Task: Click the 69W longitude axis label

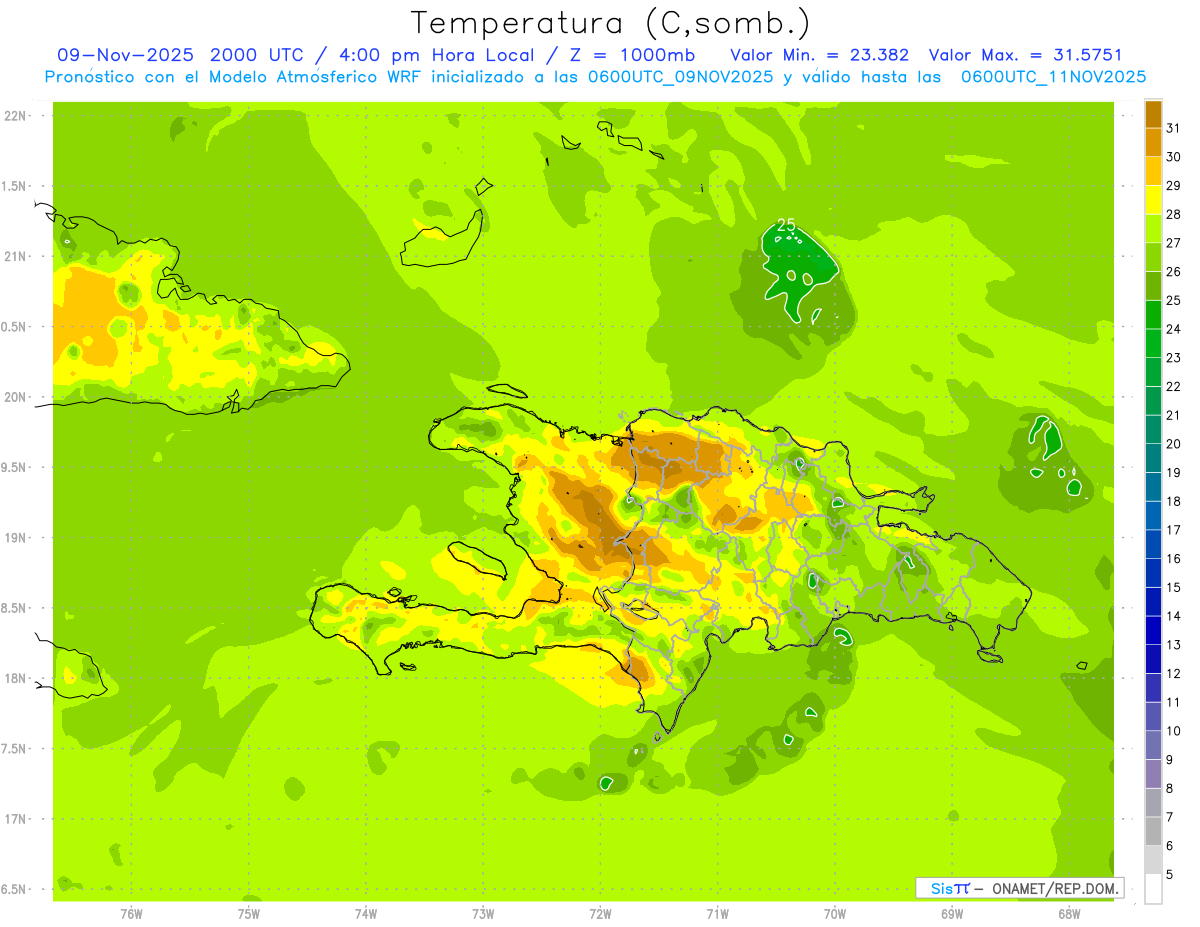Action: [952, 914]
